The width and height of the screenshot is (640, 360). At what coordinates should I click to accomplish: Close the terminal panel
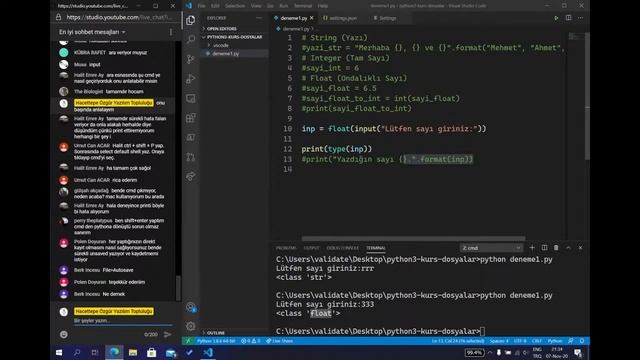pos(580,248)
